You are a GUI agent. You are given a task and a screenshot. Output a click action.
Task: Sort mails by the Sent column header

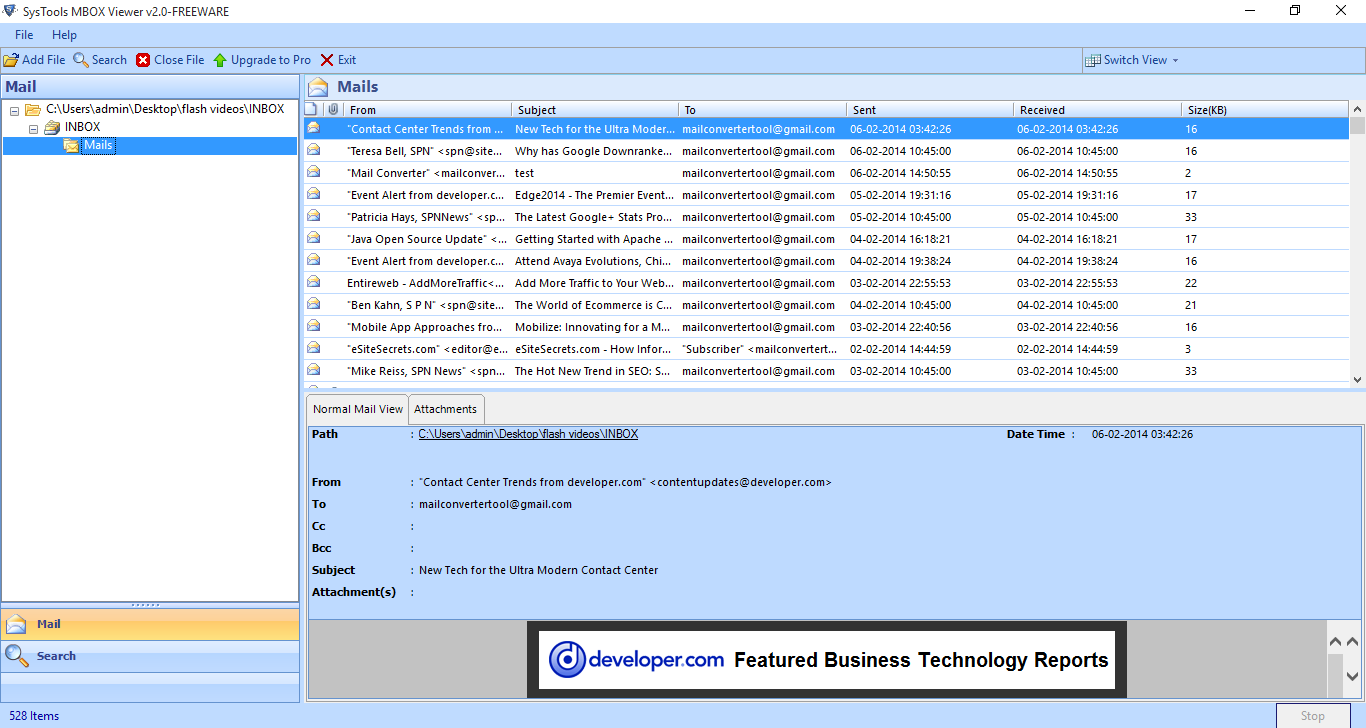[930, 110]
